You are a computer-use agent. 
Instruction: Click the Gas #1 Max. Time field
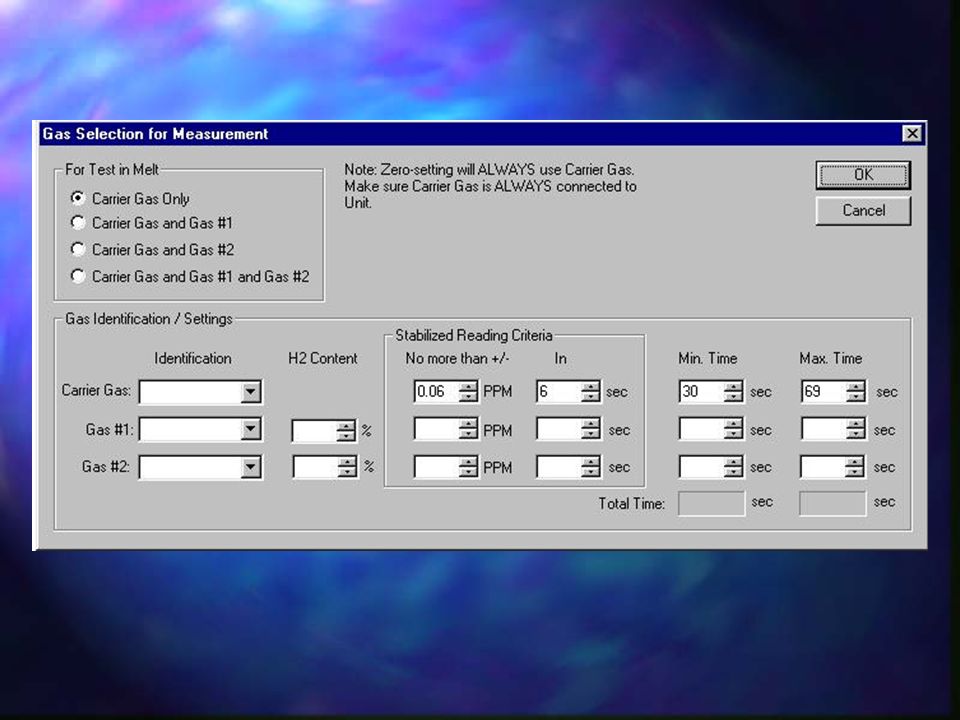824,429
